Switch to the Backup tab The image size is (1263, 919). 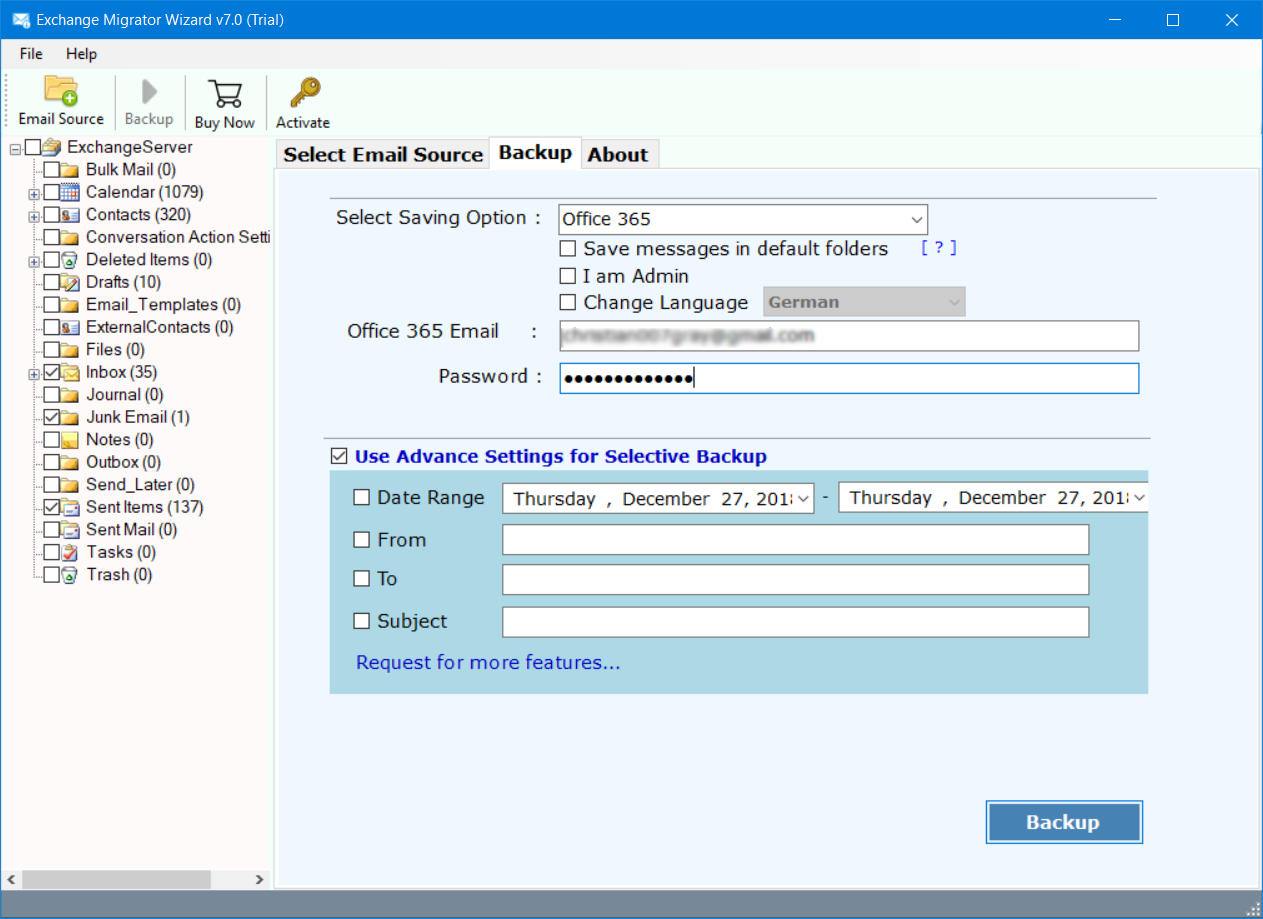click(x=535, y=153)
